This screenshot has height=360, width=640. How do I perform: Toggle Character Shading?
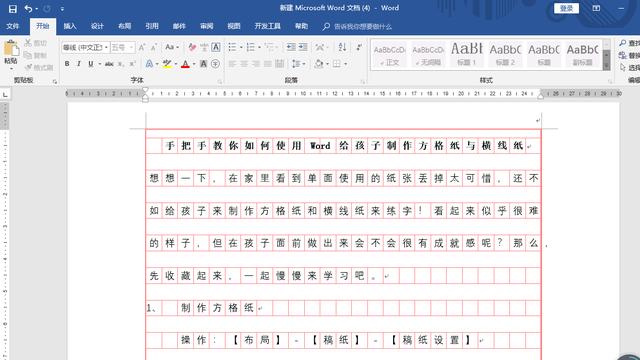tap(203, 64)
